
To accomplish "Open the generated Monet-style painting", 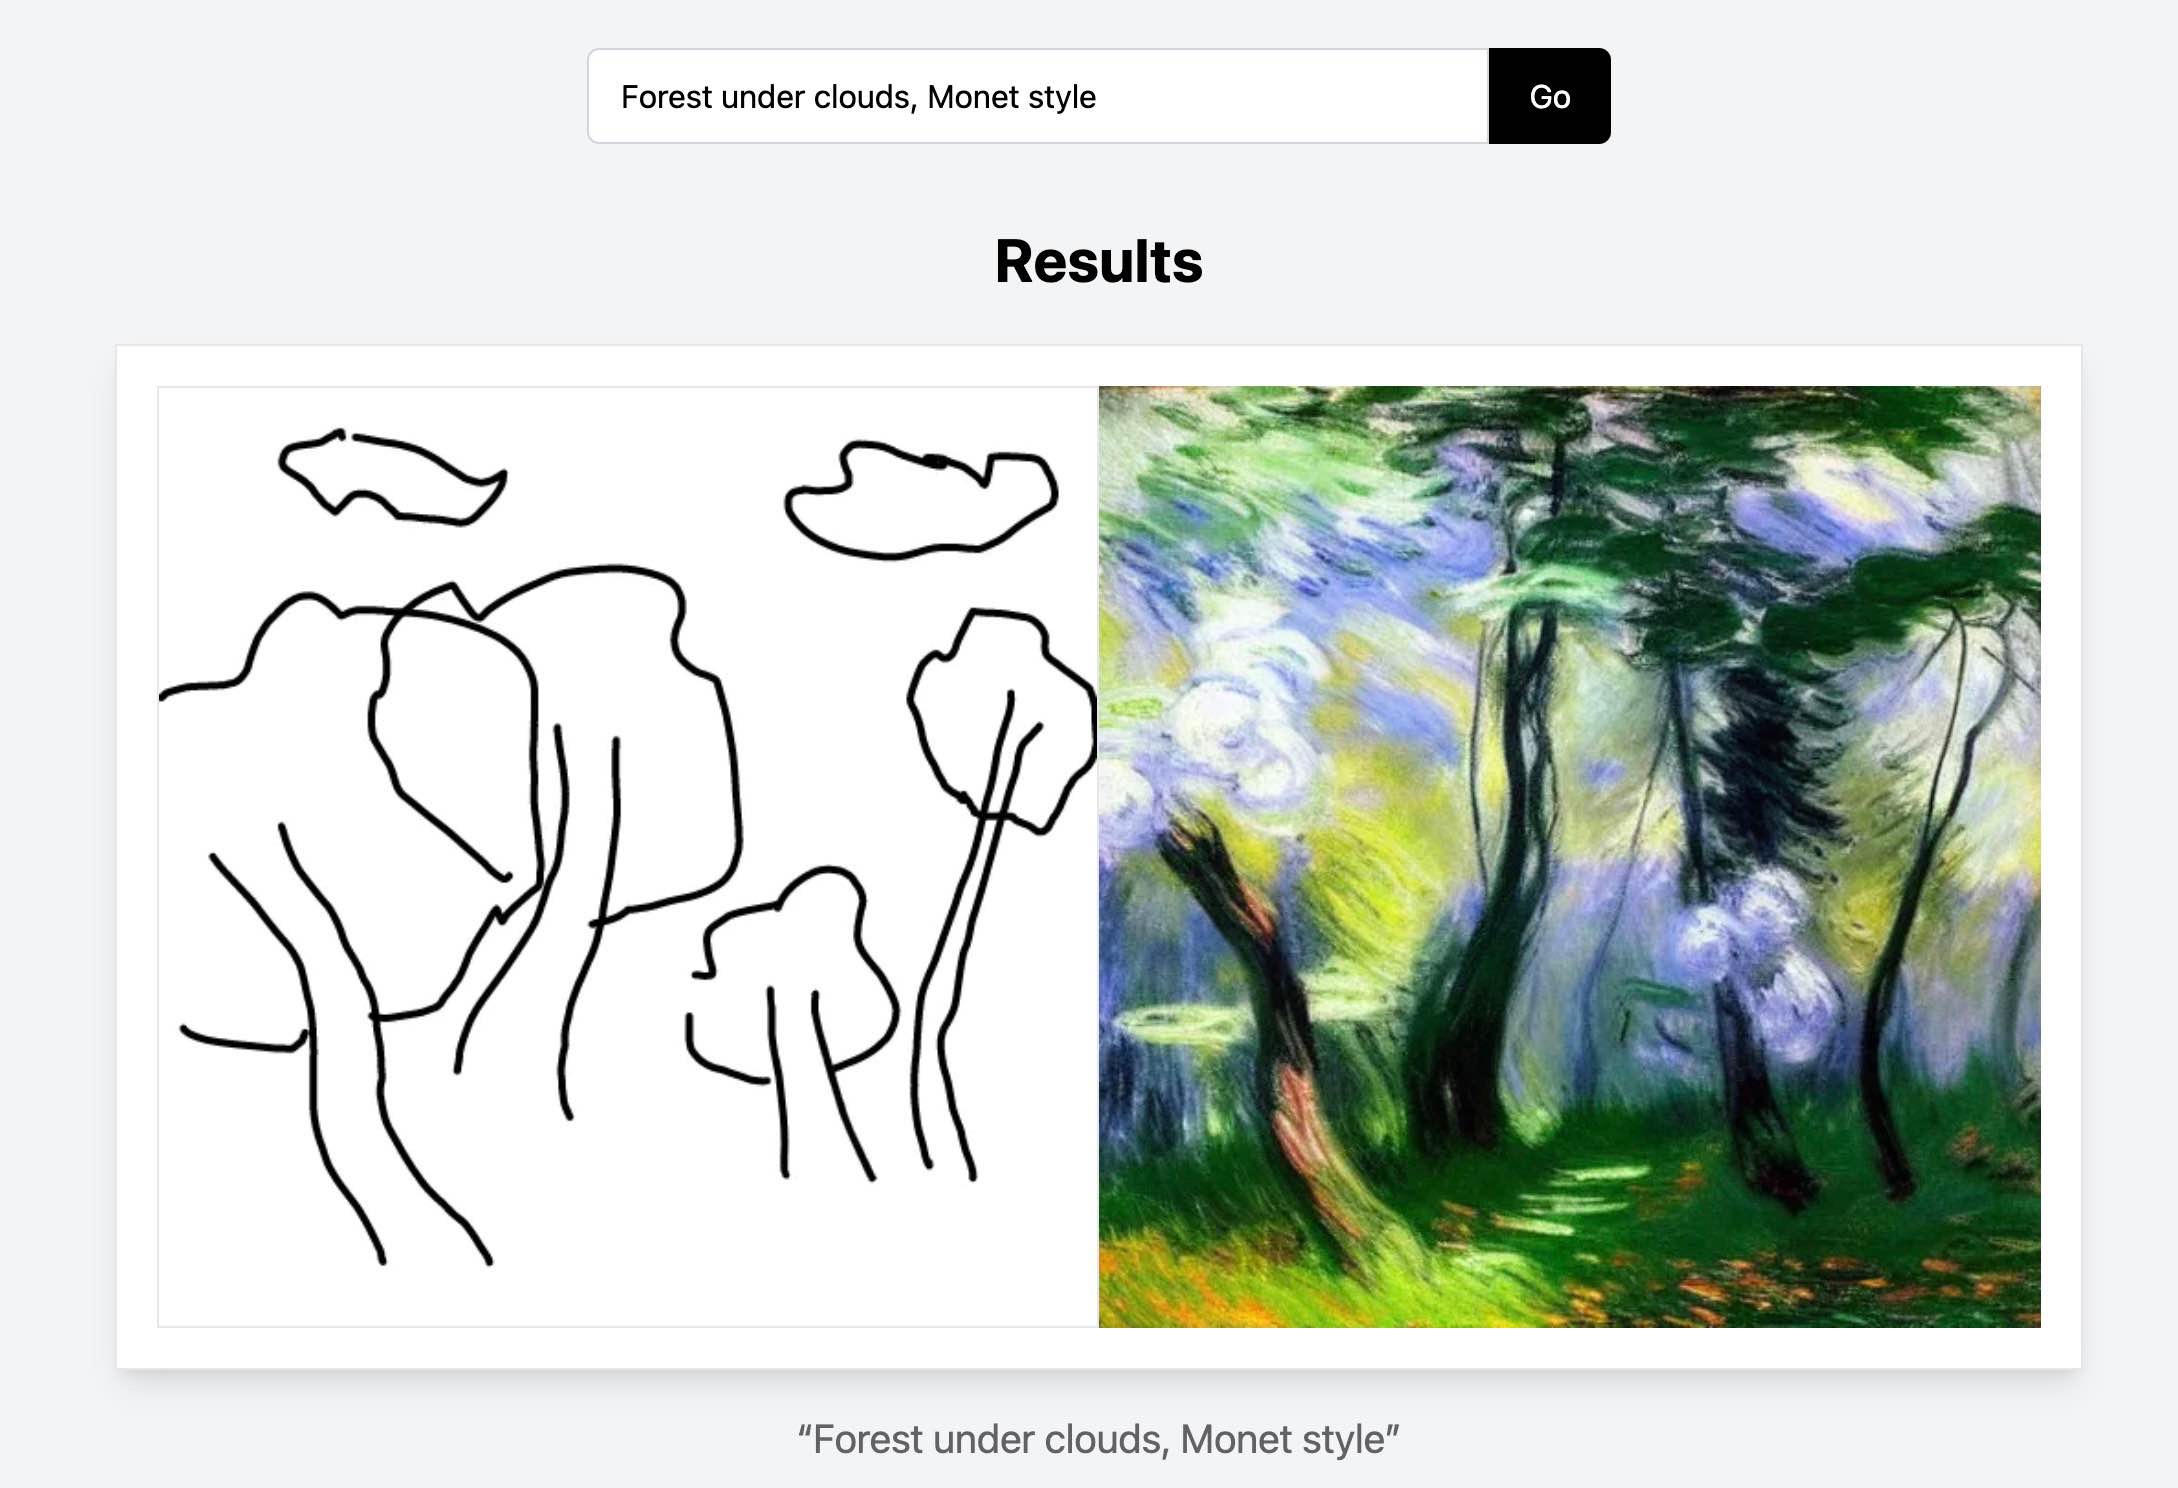I will pyautogui.click(x=1569, y=857).
